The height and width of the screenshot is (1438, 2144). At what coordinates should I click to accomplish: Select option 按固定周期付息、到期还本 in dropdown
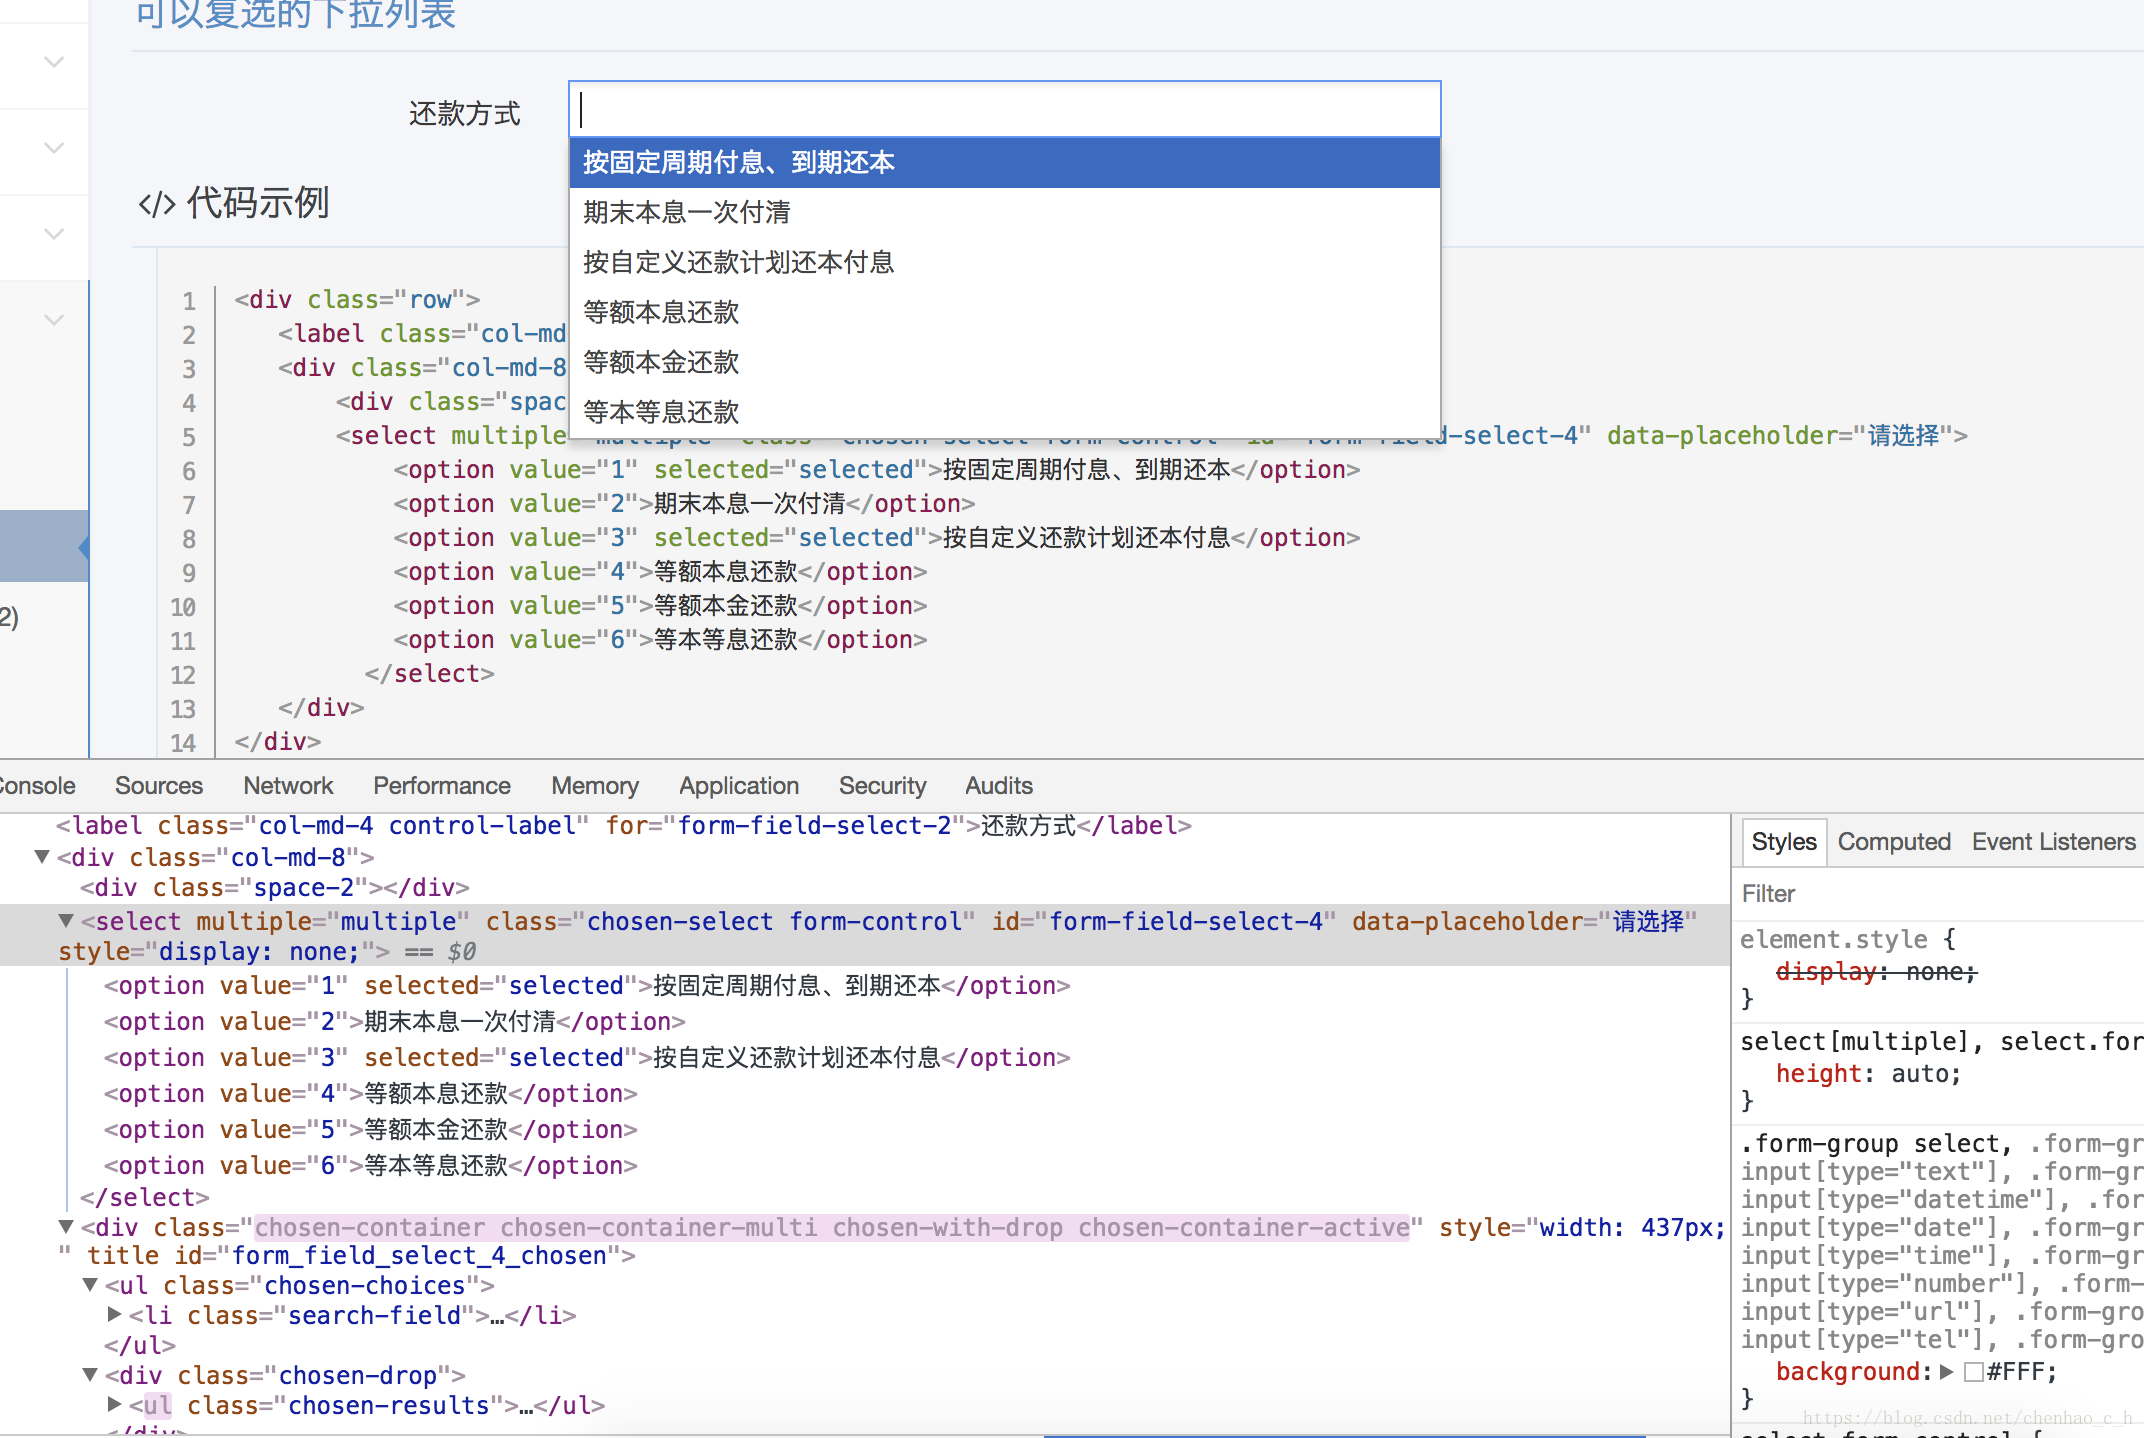pyautogui.click(x=1004, y=162)
